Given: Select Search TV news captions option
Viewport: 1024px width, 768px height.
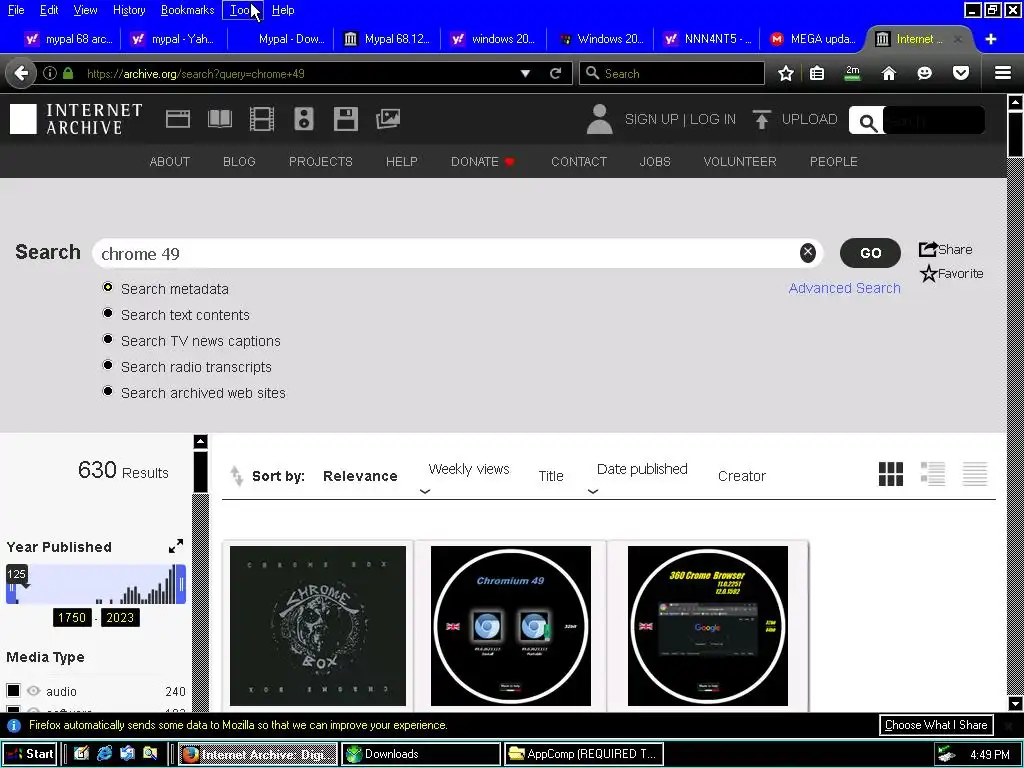Looking at the screenshot, I should point(108,340).
